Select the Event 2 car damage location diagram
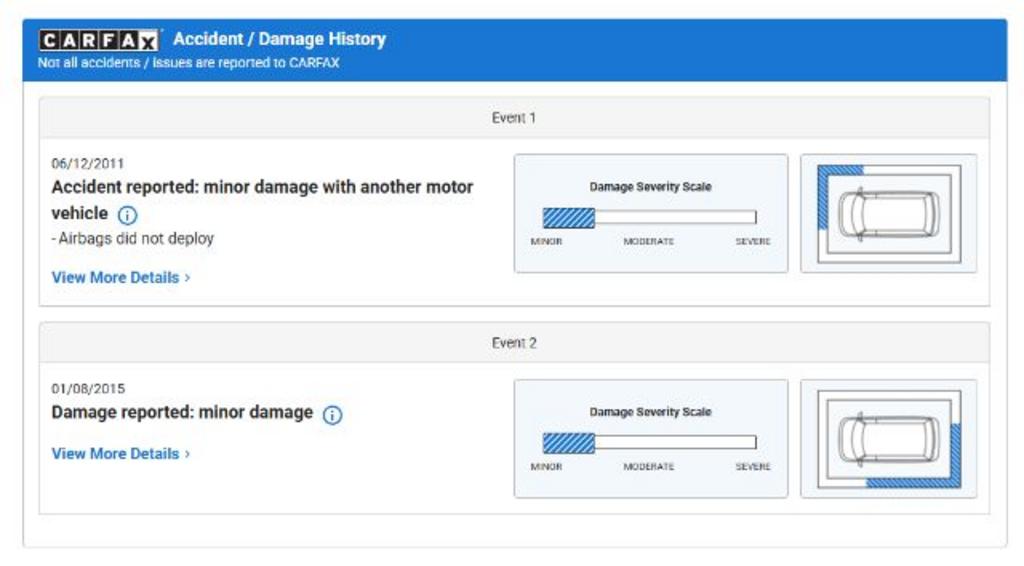This screenshot has height=566, width=1024. (x=888, y=439)
